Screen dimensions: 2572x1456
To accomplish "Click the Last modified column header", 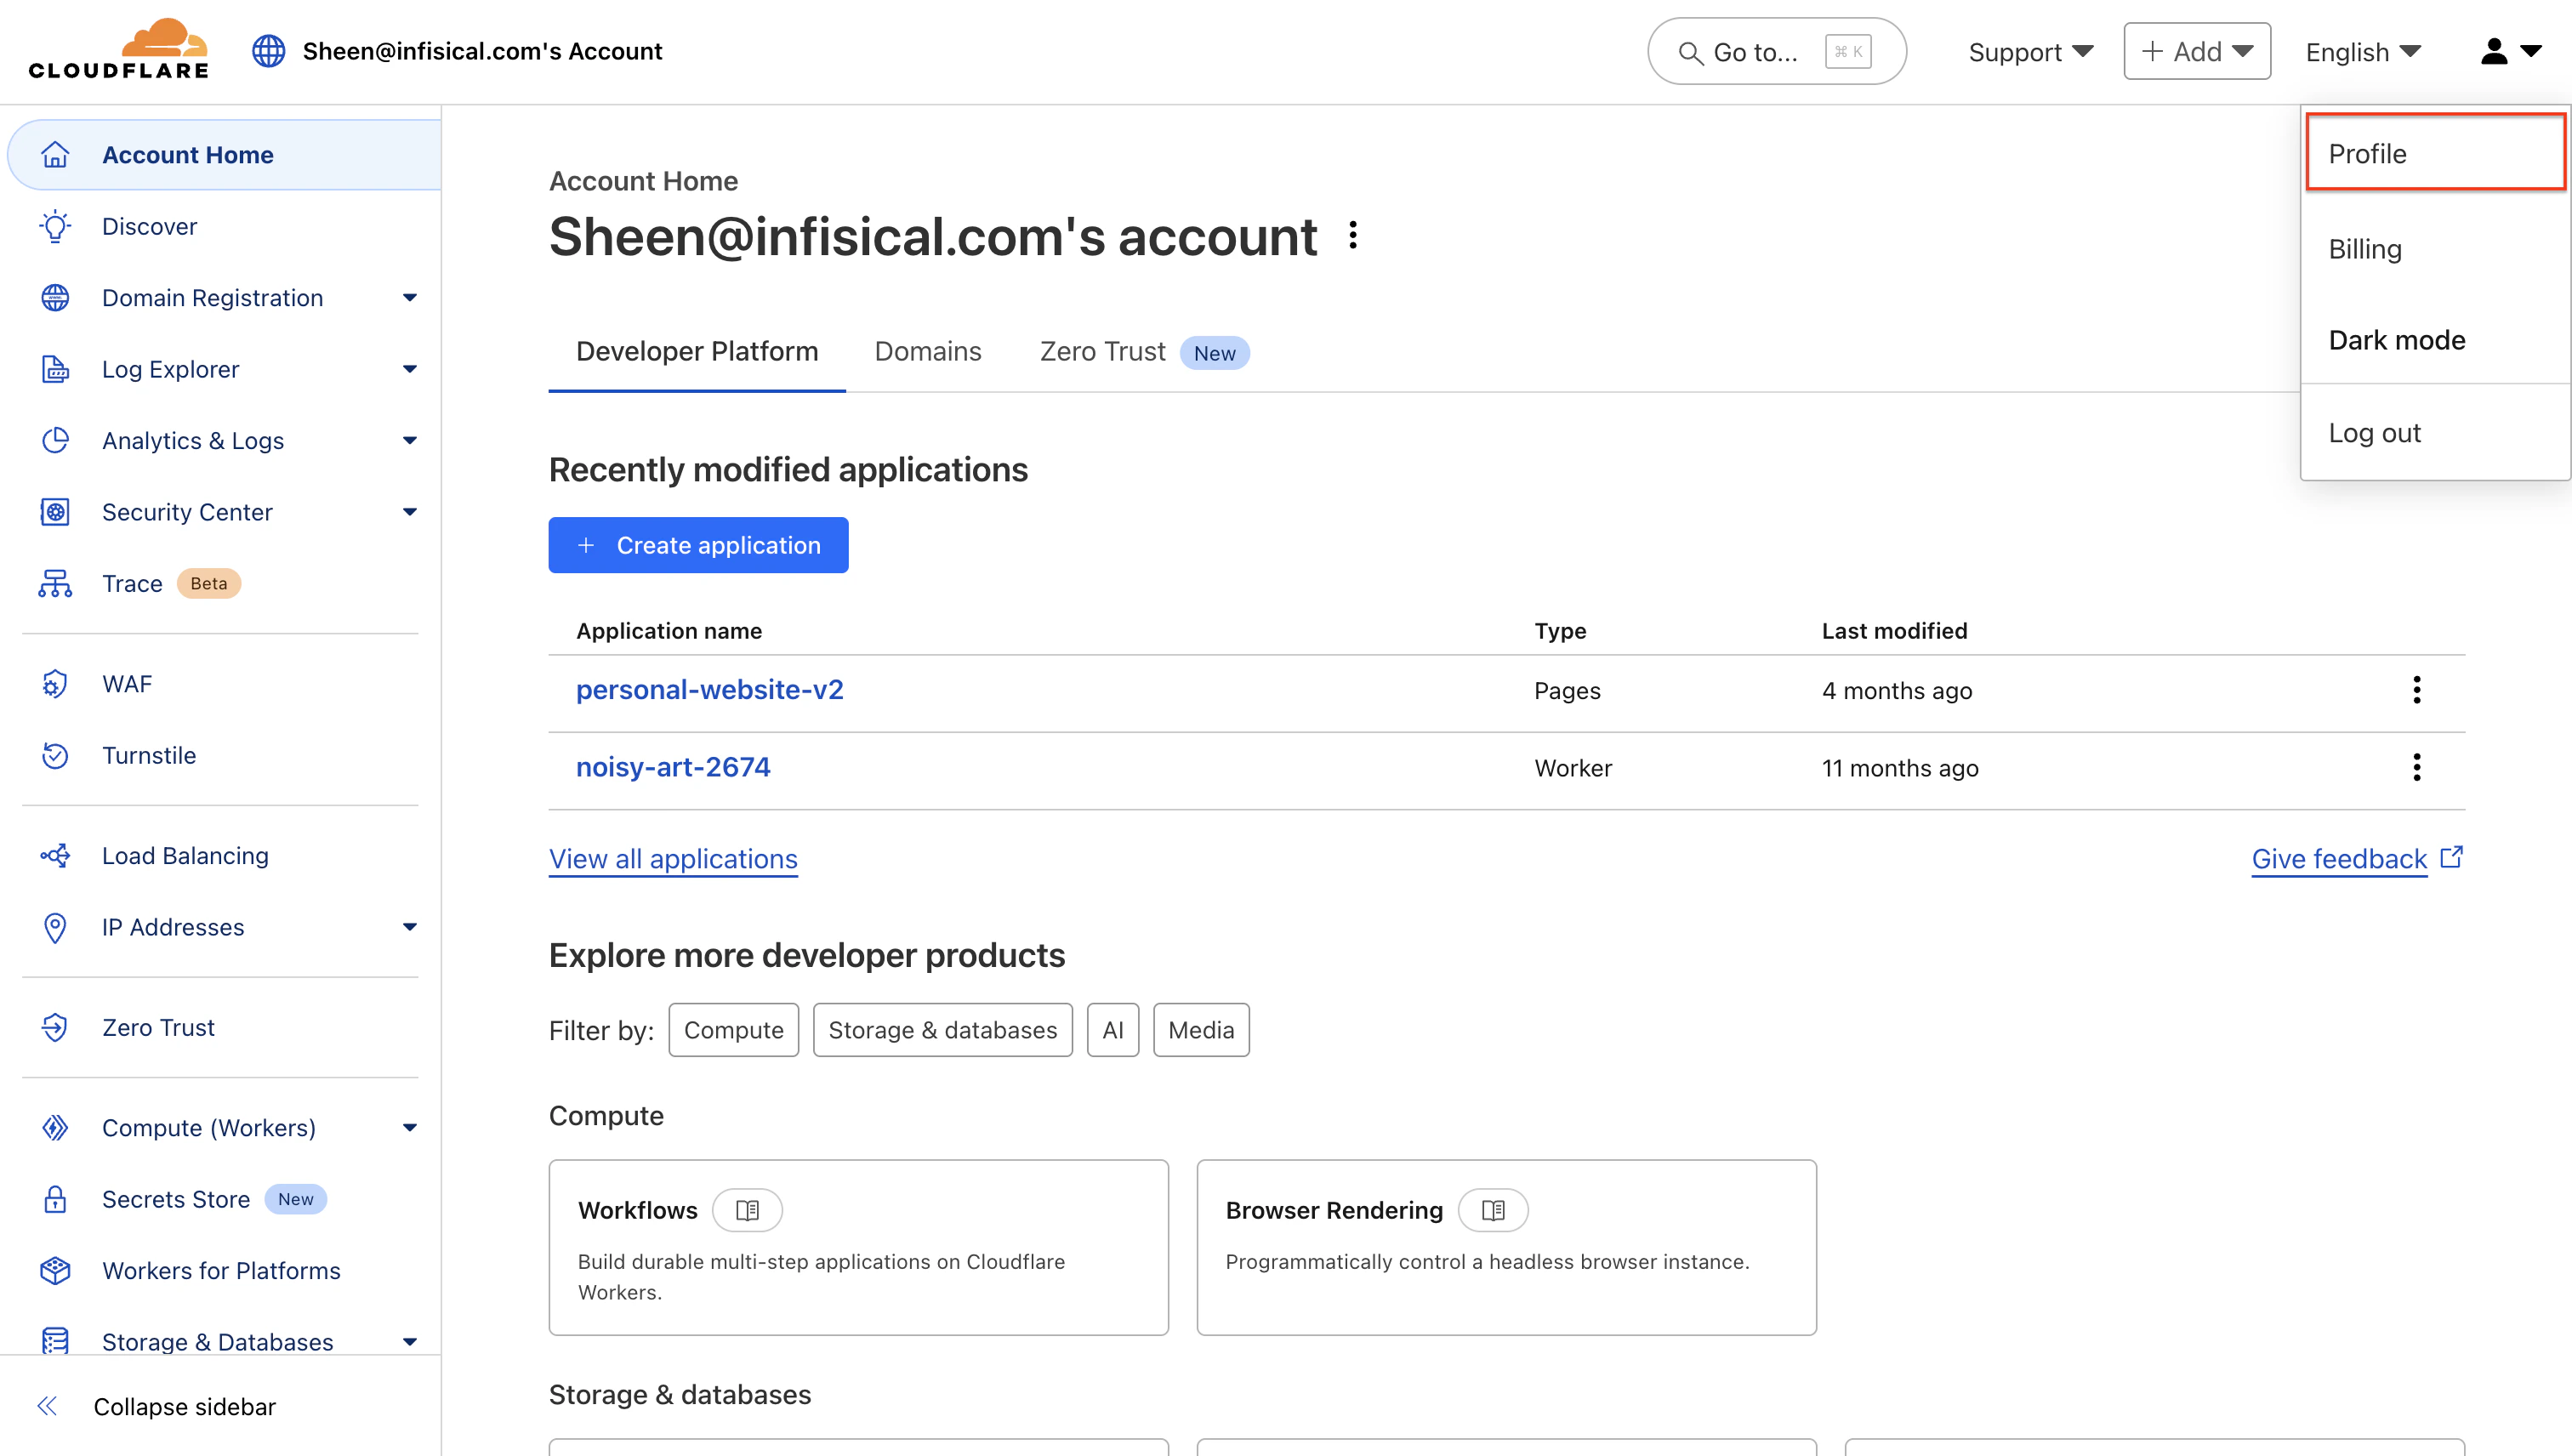I will click(x=1894, y=631).
